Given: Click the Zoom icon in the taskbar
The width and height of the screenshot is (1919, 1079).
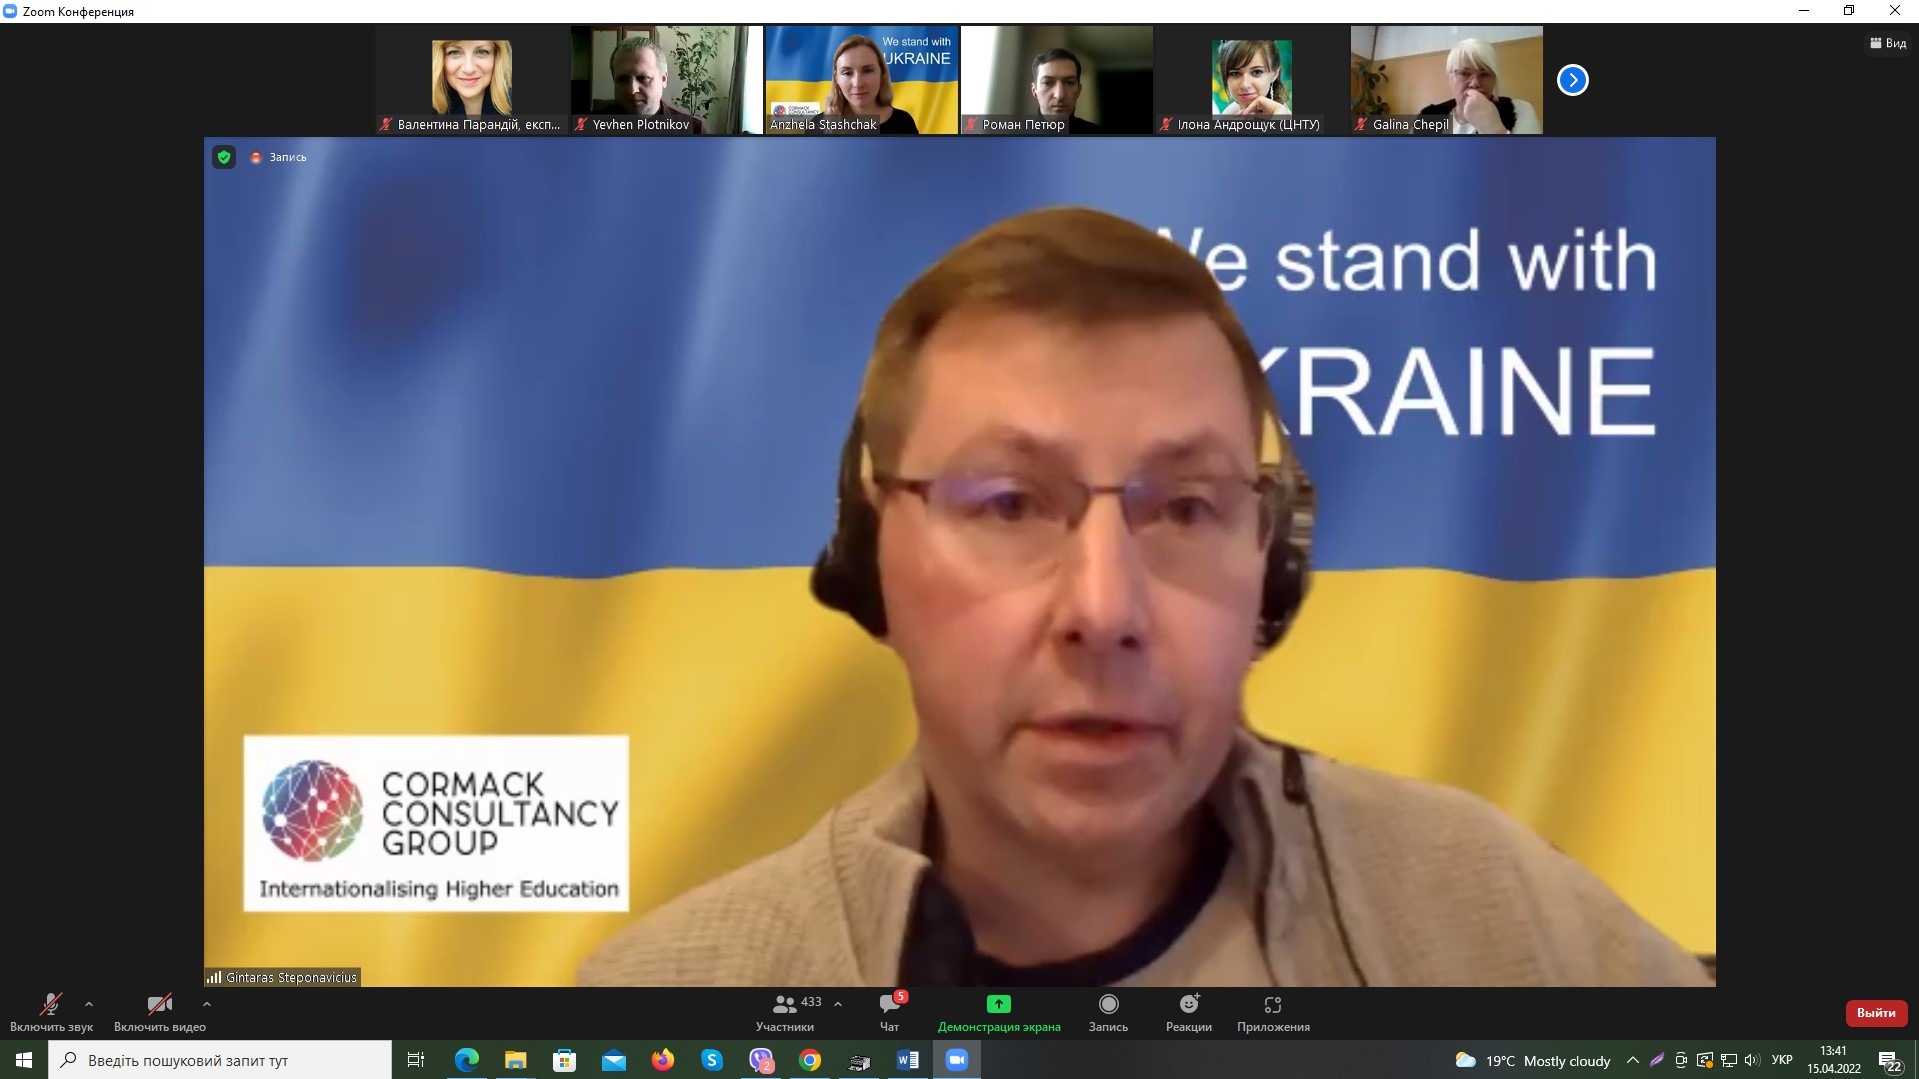Looking at the screenshot, I should click(957, 1060).
